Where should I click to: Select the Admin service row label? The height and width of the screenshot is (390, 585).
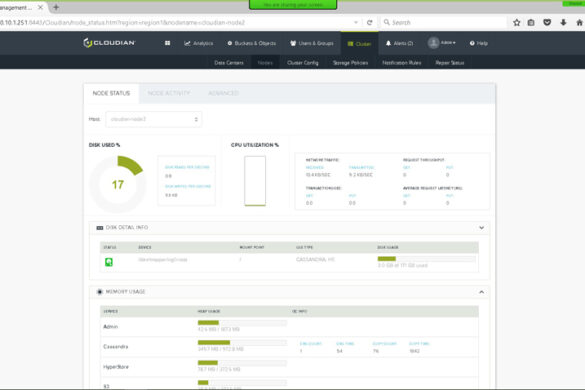(110, 327)
